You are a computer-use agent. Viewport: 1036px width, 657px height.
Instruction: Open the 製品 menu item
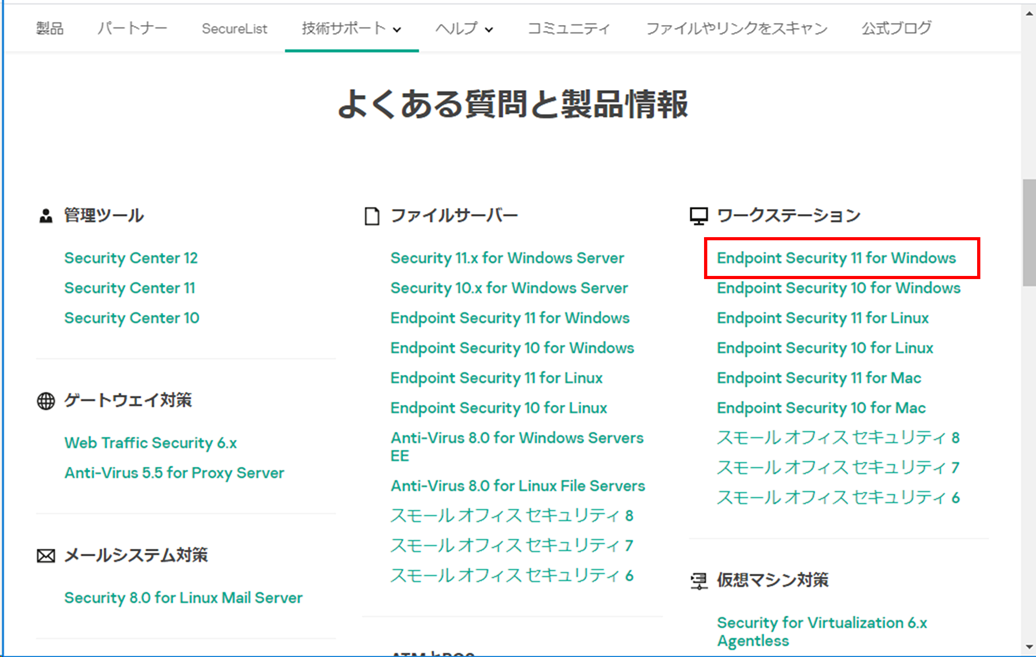(x=49, y=30)
